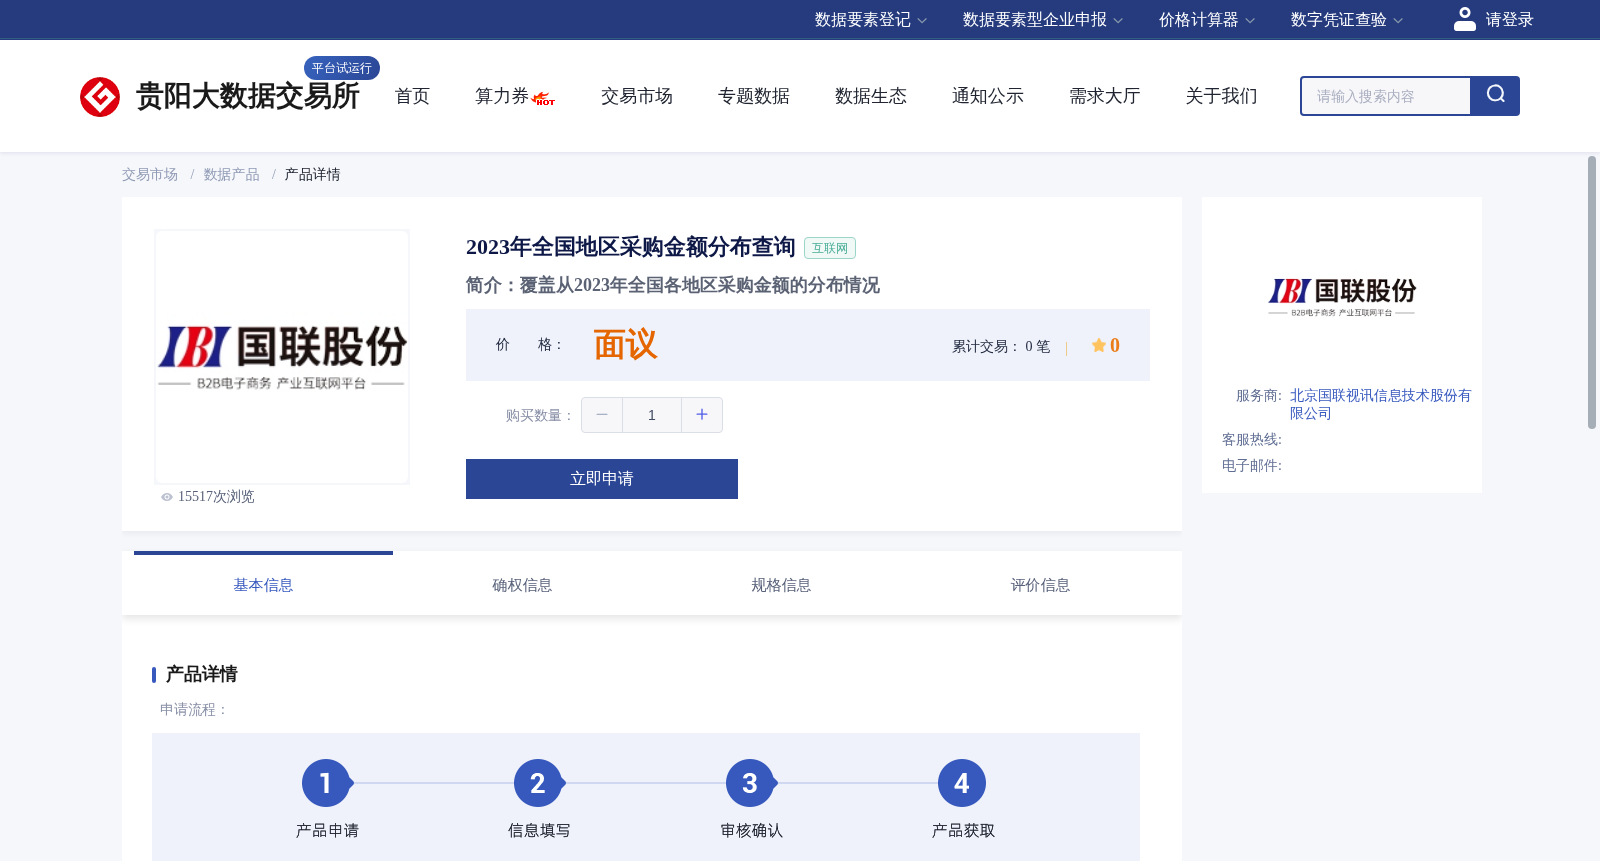Image resolution: width=1600 pixels, height=861 pixels.
Task: Expand the 数字凭证查验 dropdown
Action: (x=1347, y=20)
